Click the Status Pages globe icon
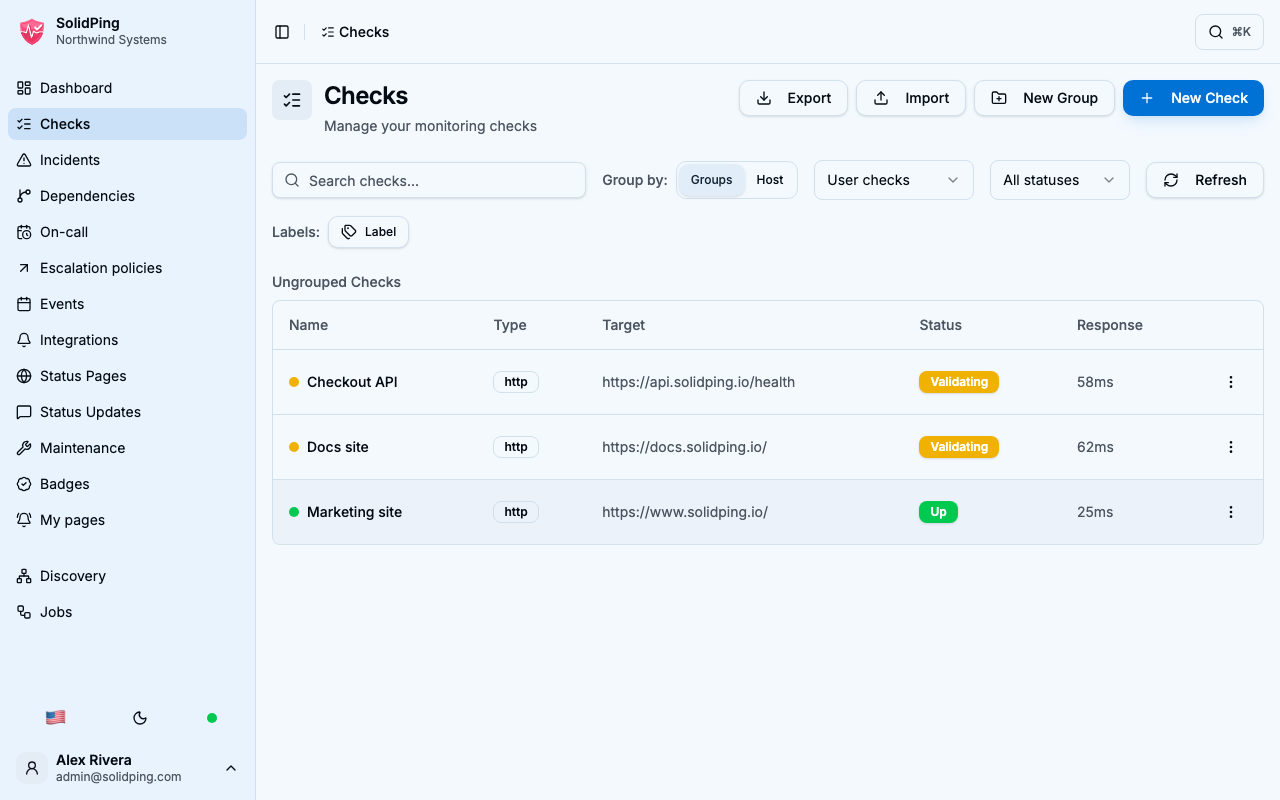This screenshot has height=800, width=1280. coord(24,376)
